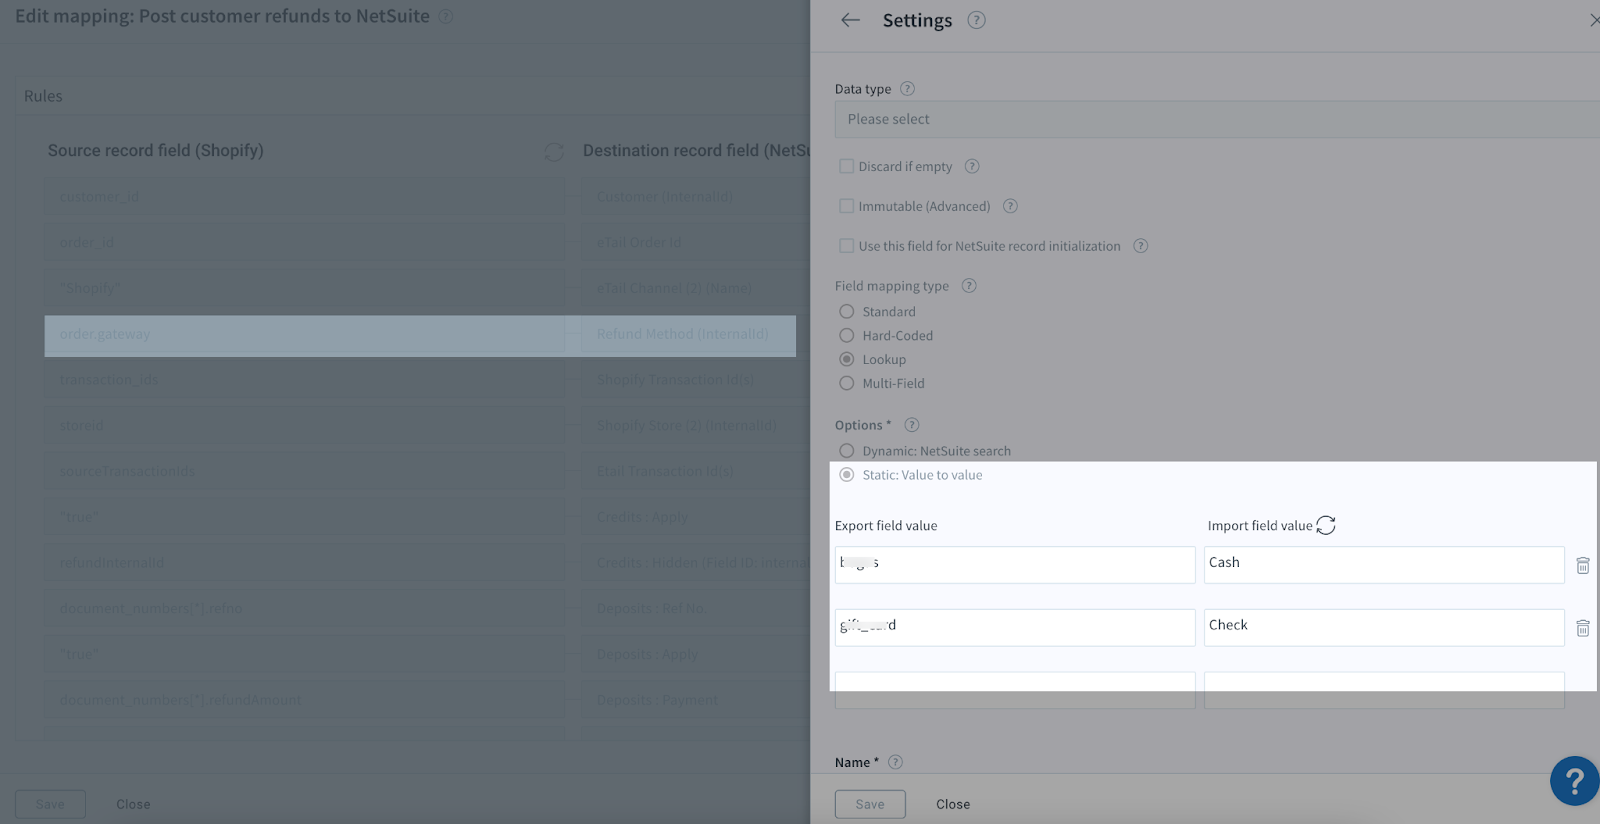Open help next to Settings title

(977, 20)
